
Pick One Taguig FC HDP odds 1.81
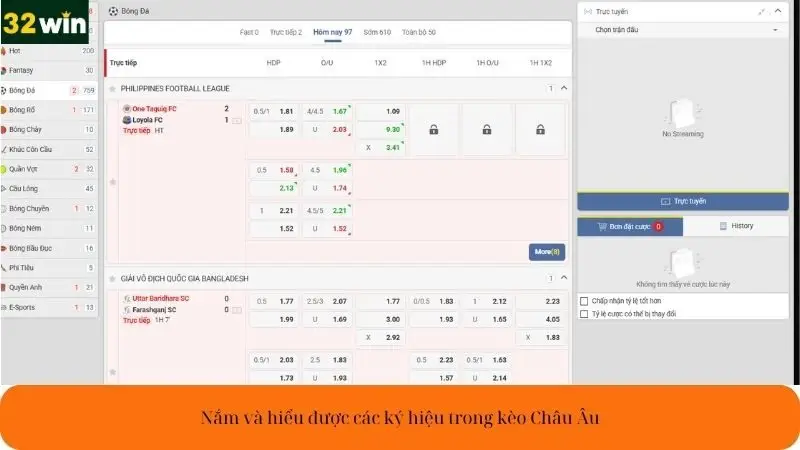[x=273, y=112]
